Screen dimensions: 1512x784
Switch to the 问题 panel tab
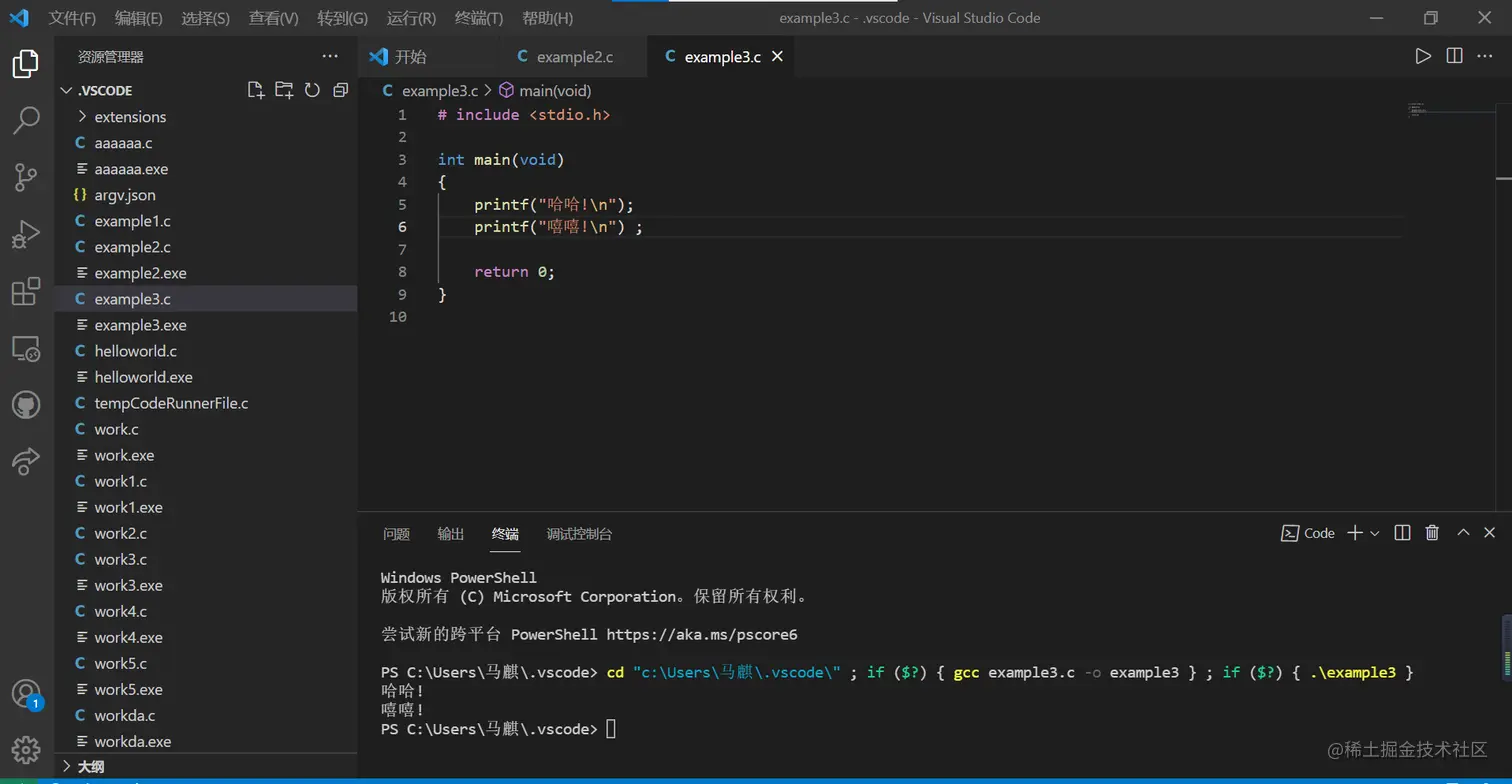396,534
